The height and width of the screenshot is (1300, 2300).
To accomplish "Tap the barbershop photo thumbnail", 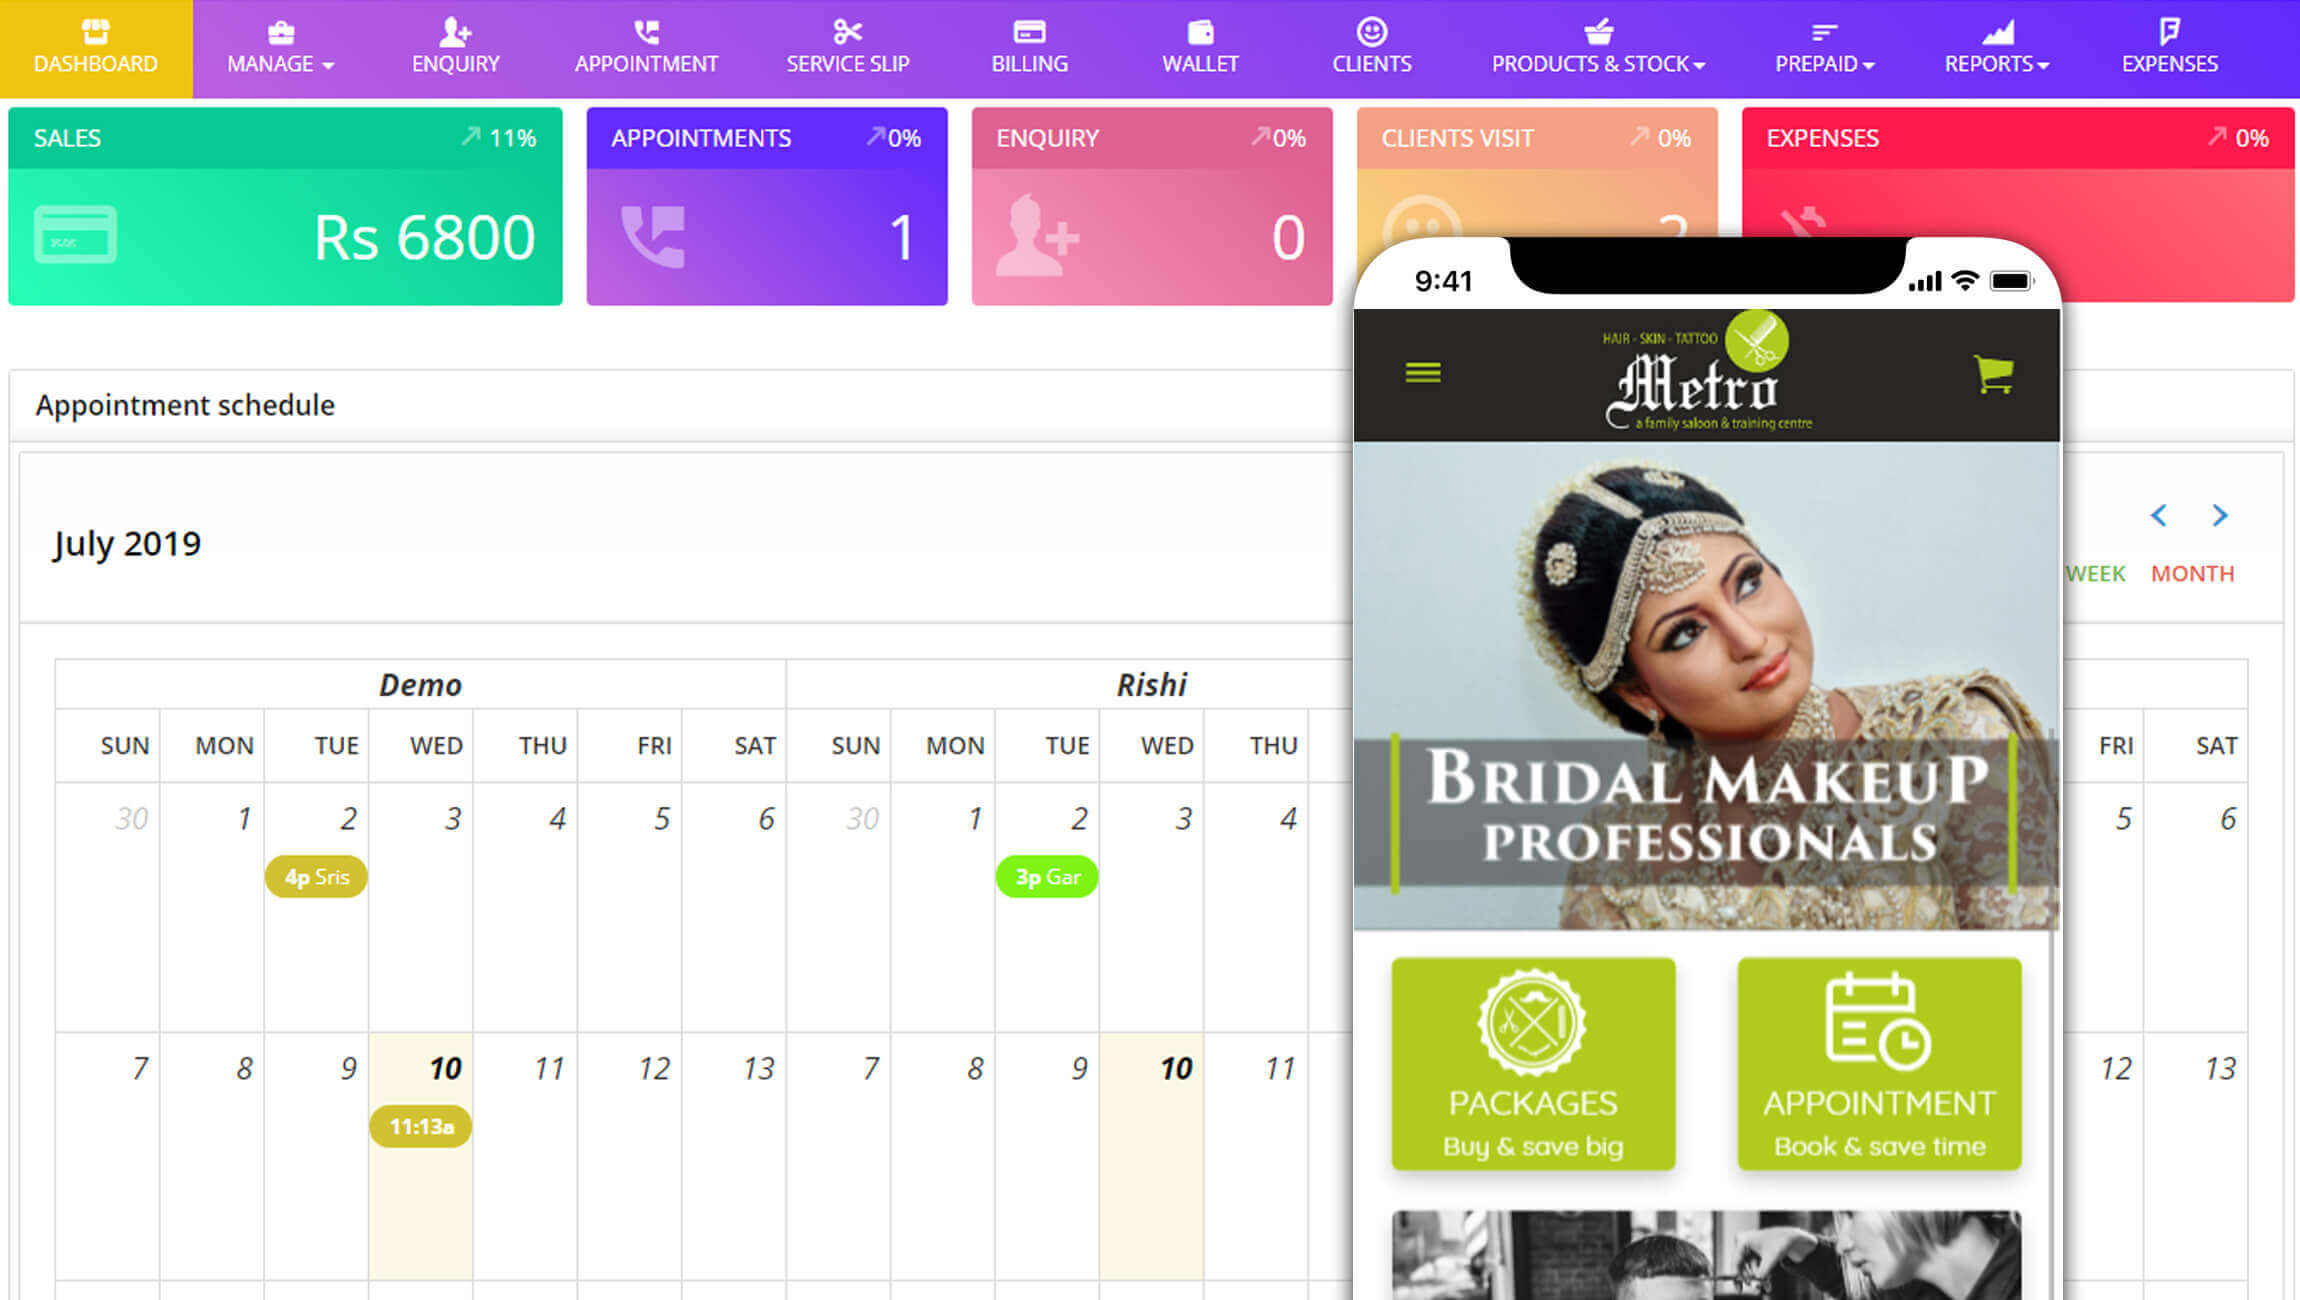I will pos(1706,1255).
